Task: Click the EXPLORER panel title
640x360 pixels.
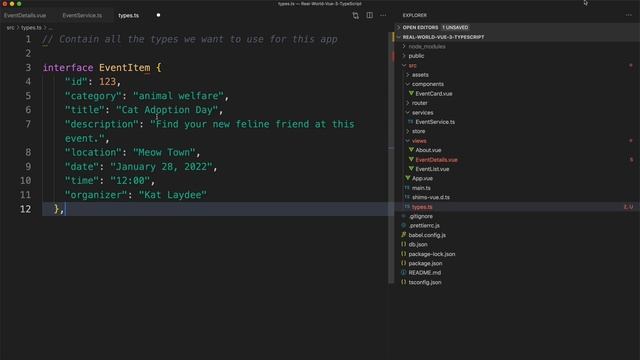Action: [415, 15]
